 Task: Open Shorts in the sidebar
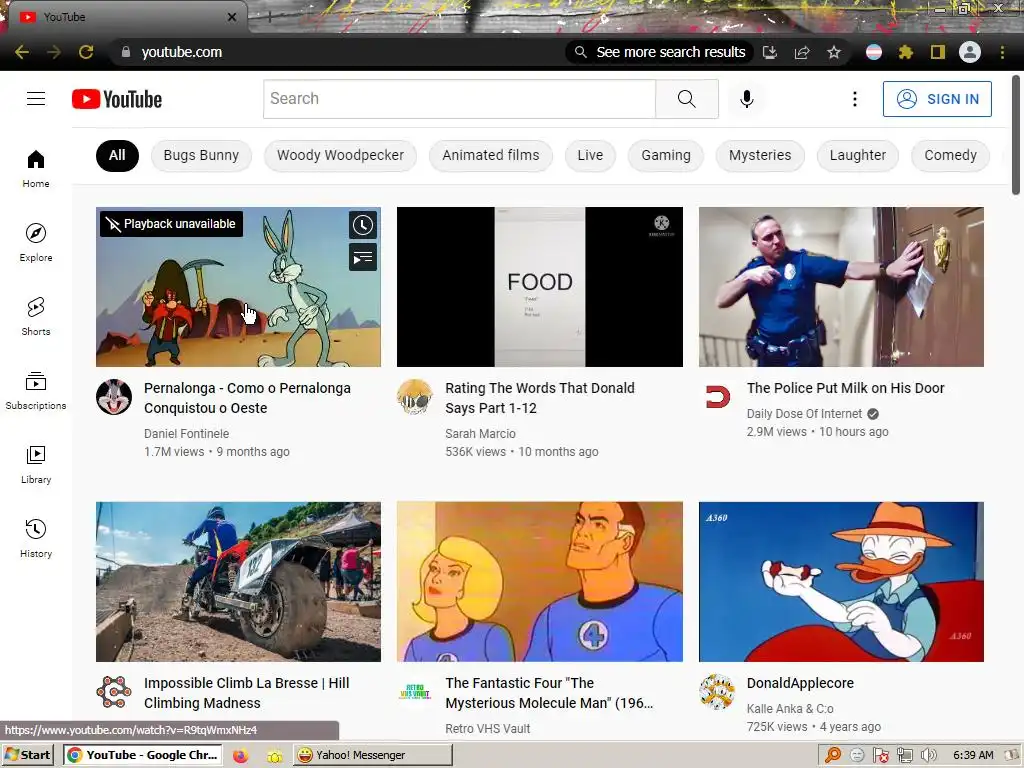(36, 316)
